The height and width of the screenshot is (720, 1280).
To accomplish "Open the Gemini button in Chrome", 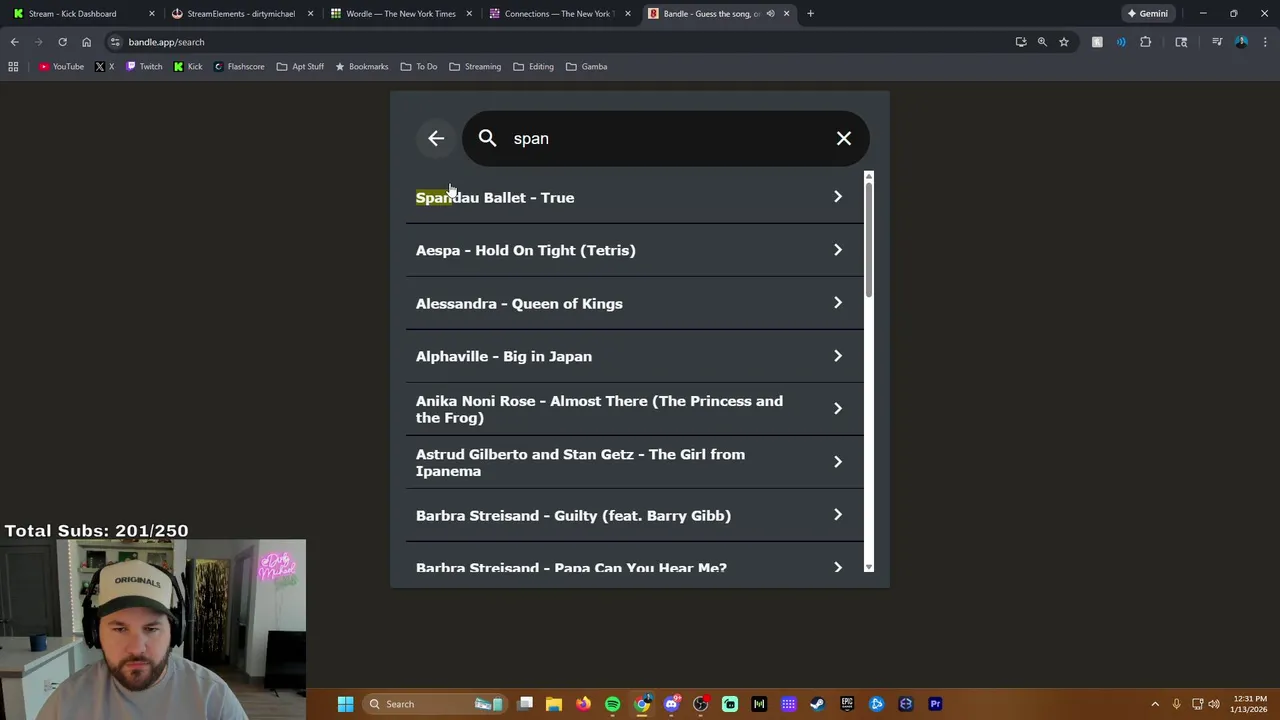I will [1147, 13].
